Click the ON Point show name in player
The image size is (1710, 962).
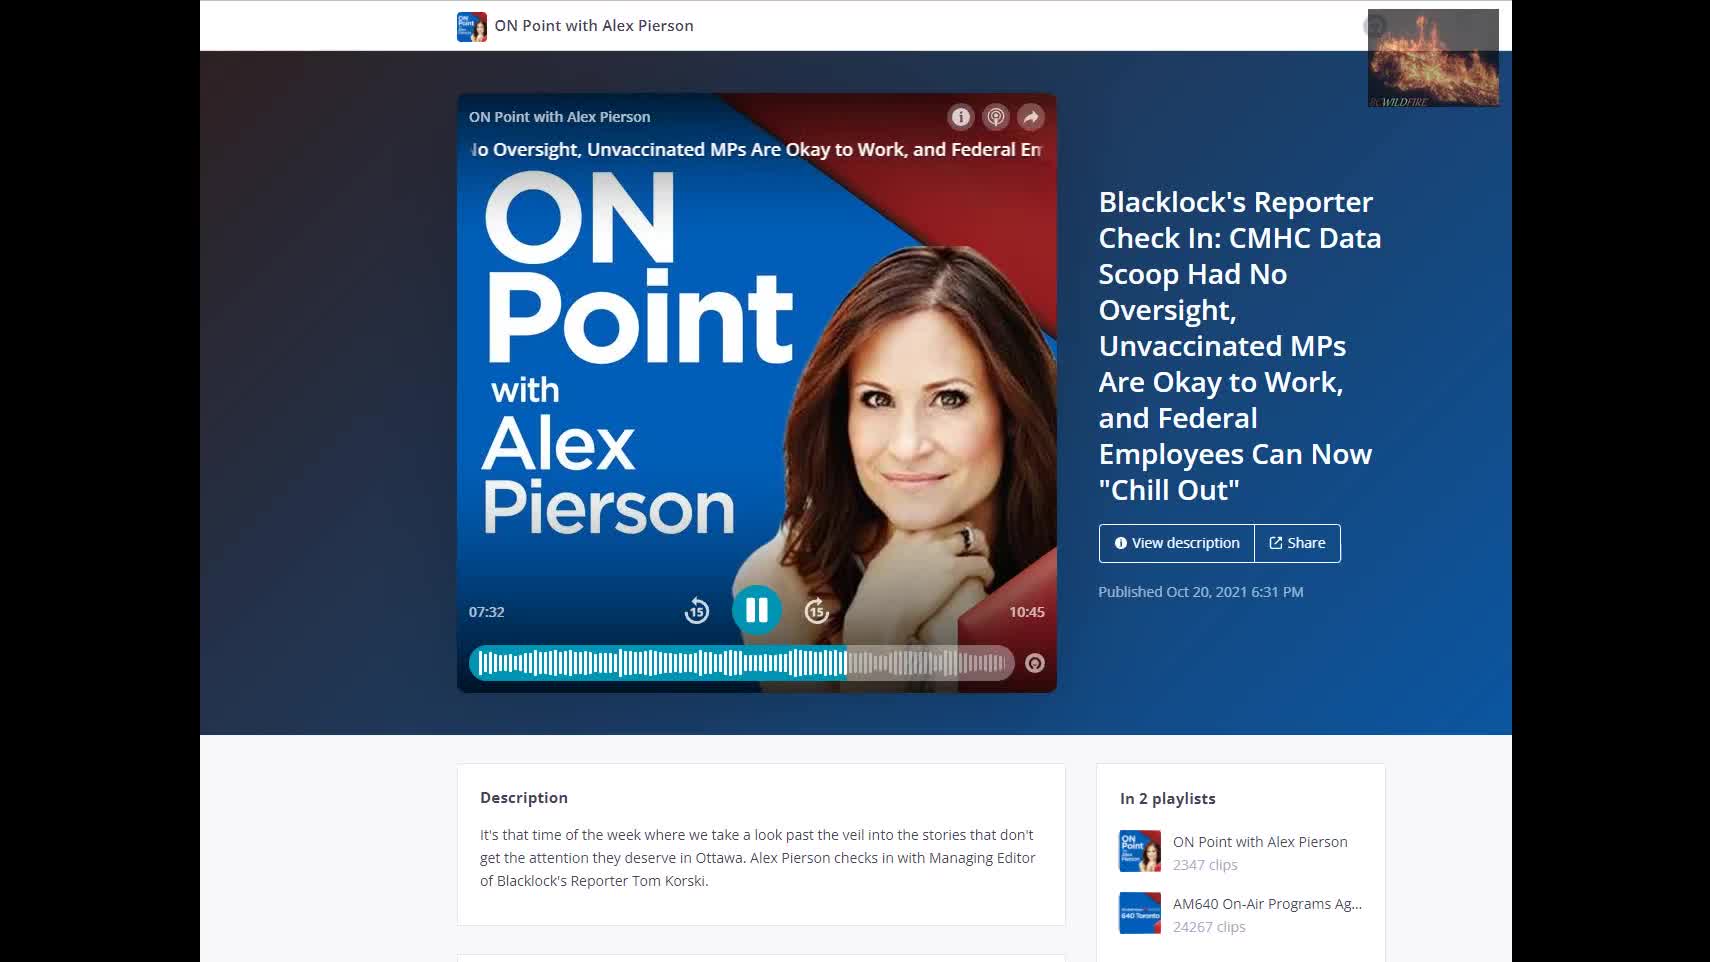click(x=560, y=117)
